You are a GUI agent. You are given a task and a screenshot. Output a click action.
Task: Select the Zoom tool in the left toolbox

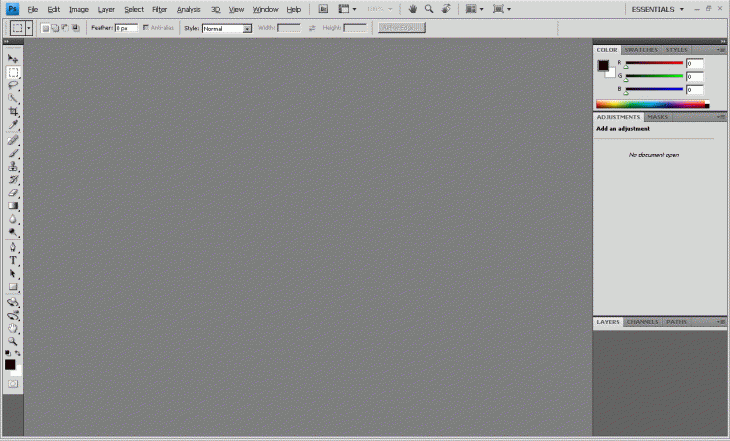coord(13,341)
